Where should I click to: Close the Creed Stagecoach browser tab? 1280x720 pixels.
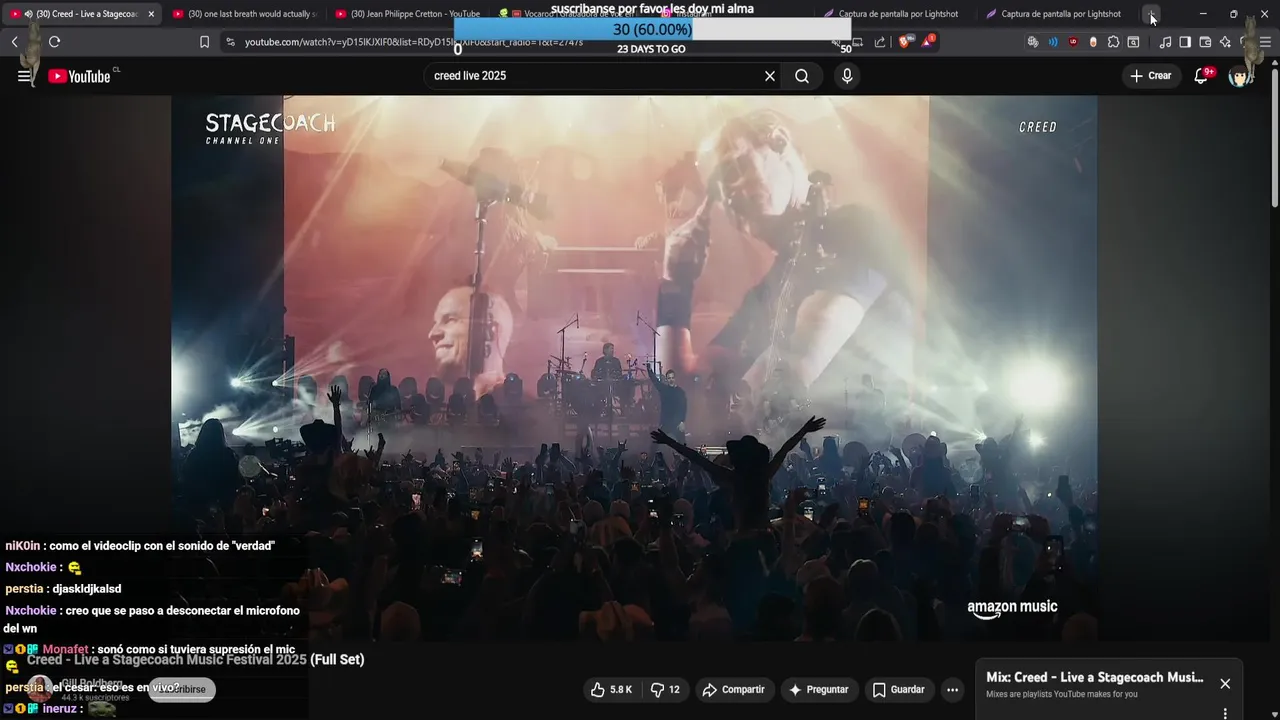tap(151, 14)
